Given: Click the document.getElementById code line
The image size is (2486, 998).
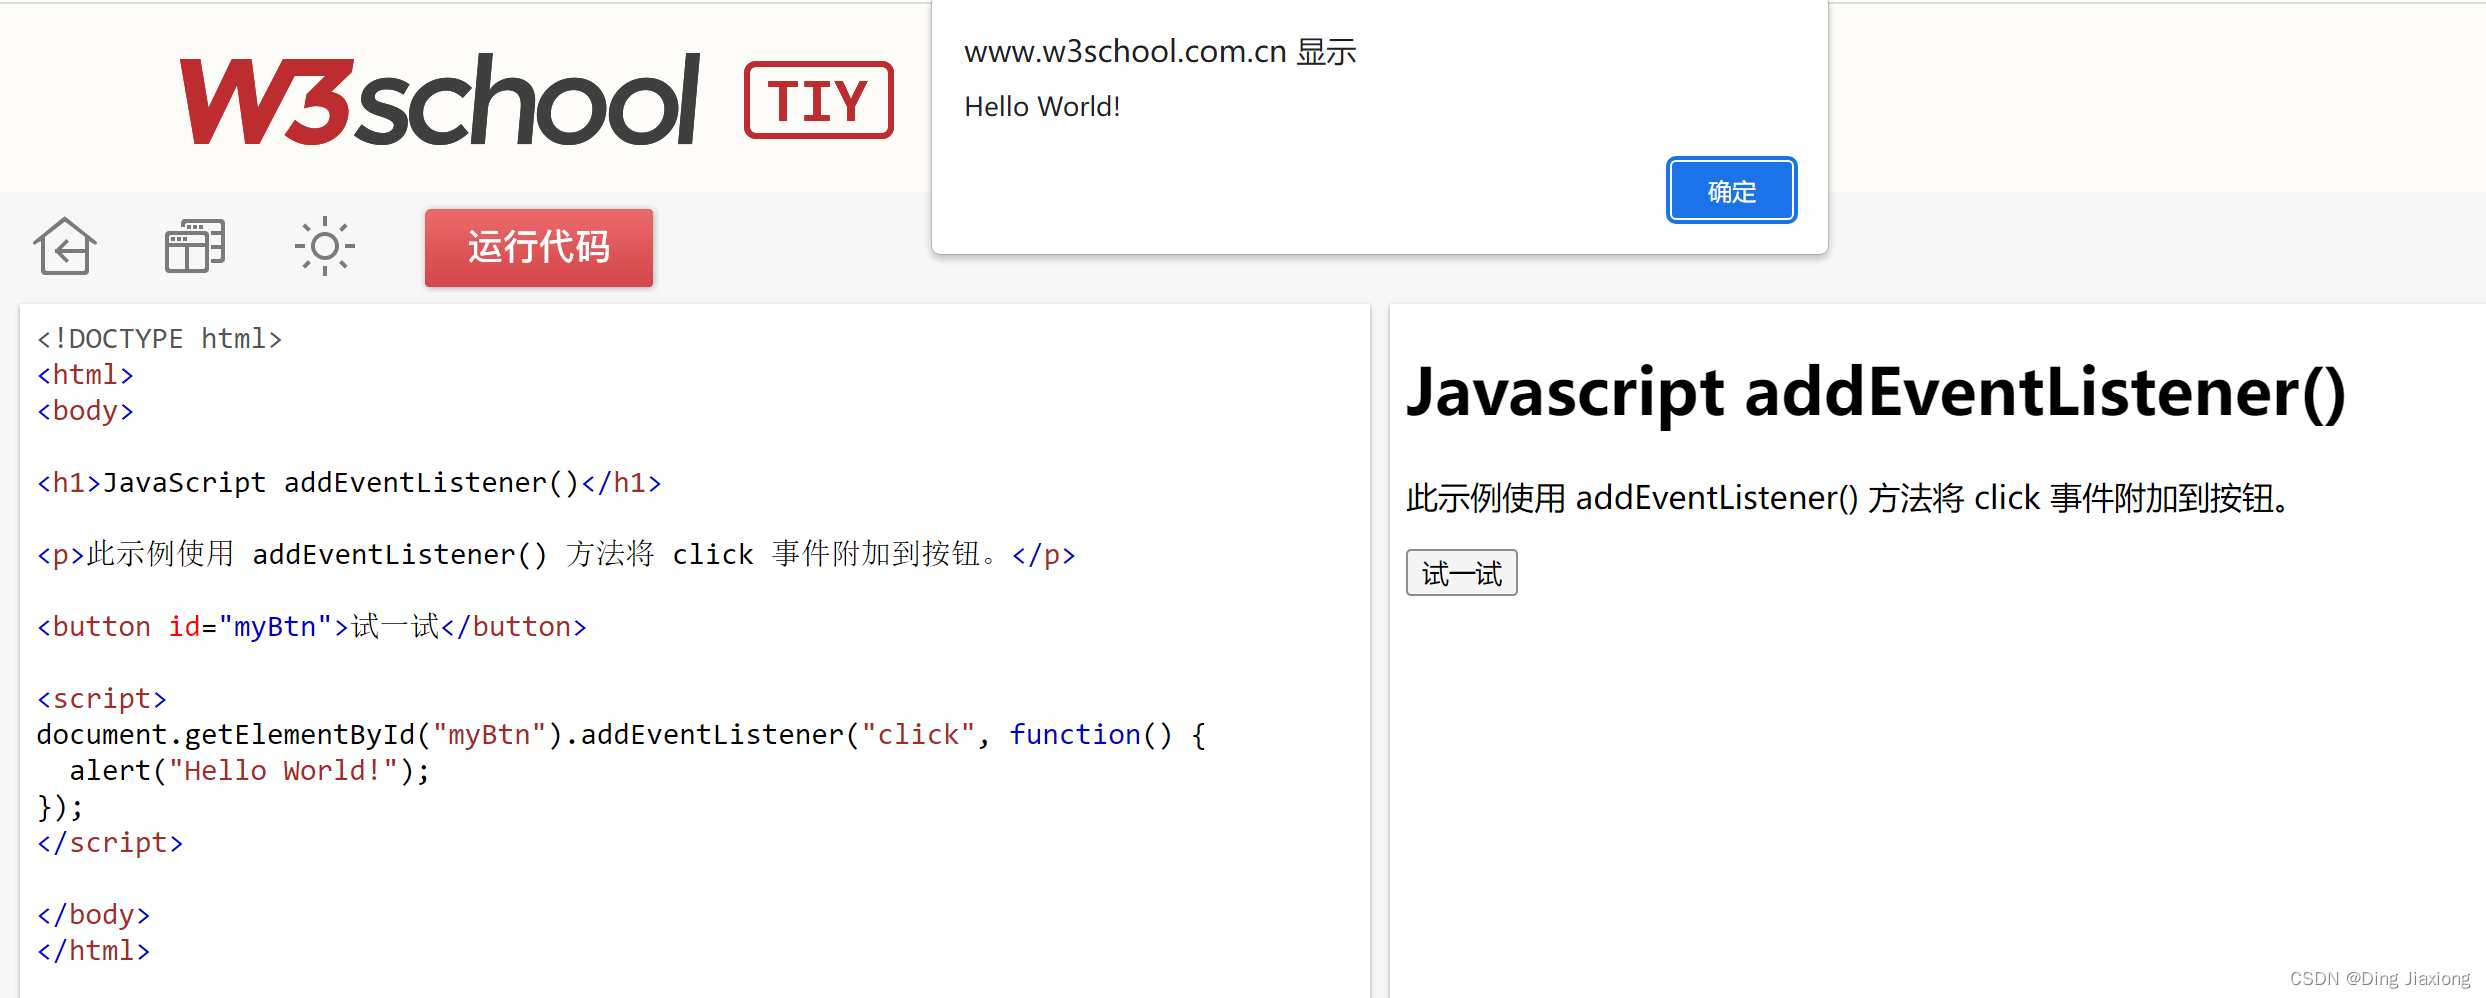Looking at the screenshot, I should [622, 735].
